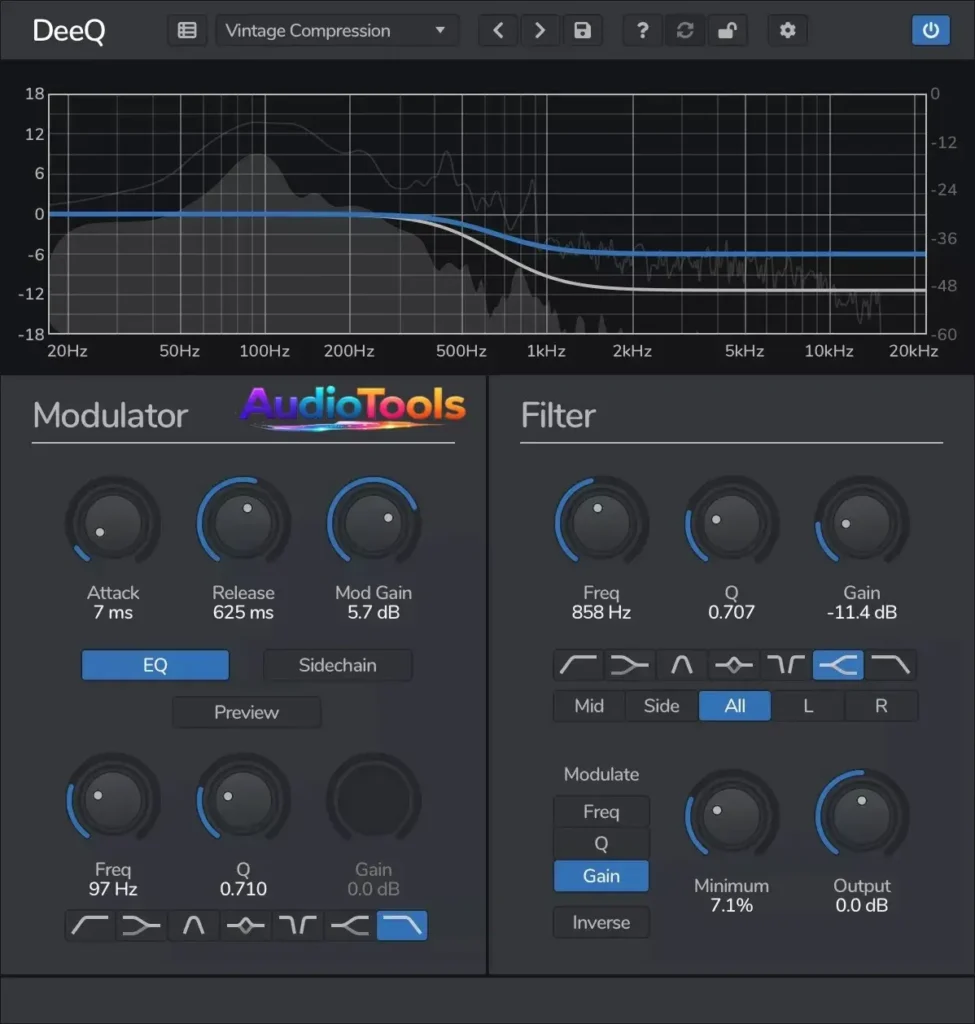This screenshot has width=975, height=1024.
Task: Click the next preset arrow
Action: click(540, 30)
